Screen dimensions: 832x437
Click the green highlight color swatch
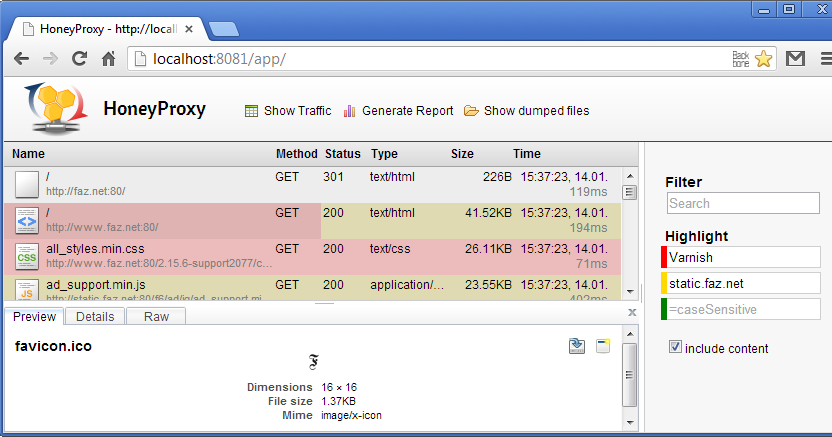coord(663,309)
